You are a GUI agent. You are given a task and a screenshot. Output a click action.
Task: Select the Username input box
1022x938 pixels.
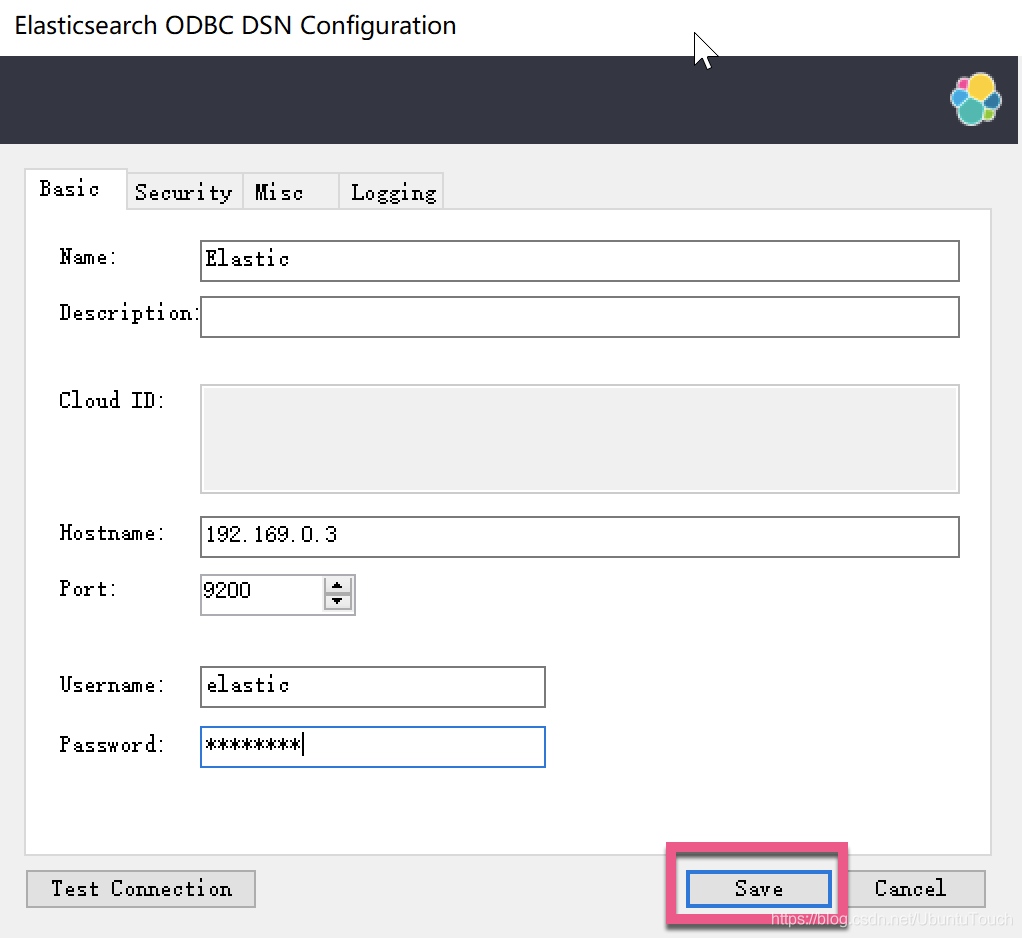(372, 686)
